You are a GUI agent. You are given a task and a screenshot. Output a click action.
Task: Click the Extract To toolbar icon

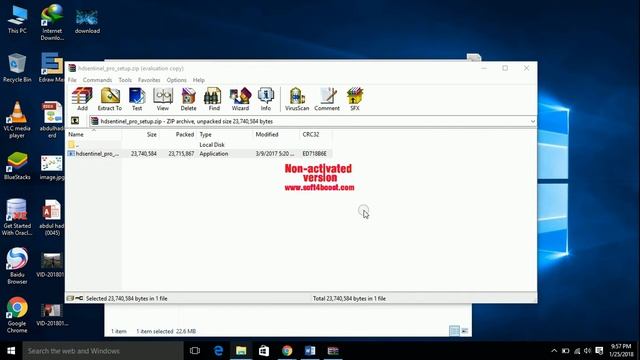point(109,99)
